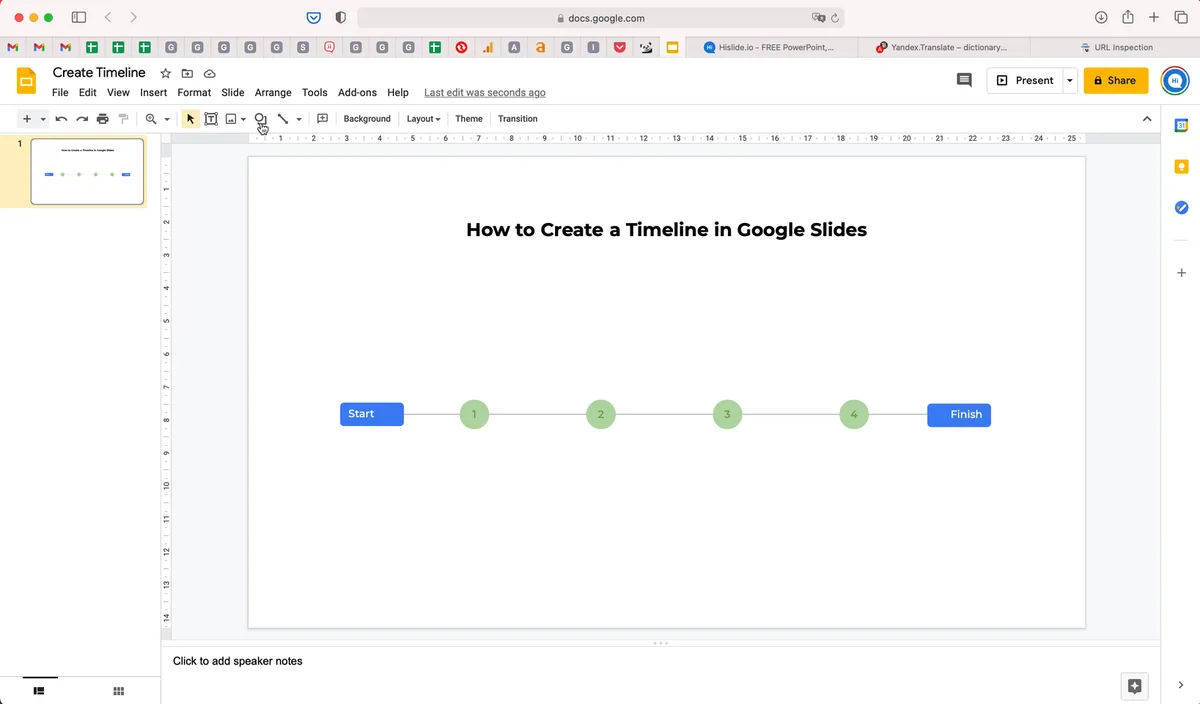Open the Theme panel
This screenshot has width=1200, height=704.
click(469, 119)
